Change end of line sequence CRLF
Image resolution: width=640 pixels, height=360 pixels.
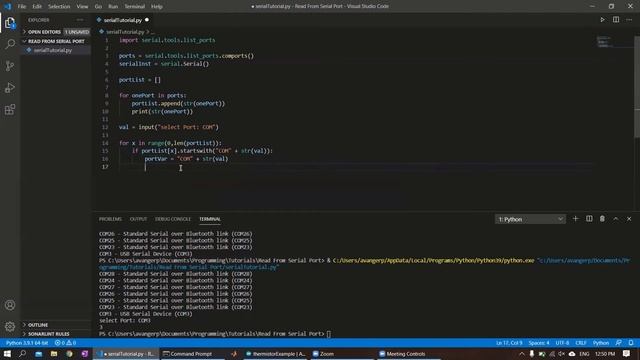pyautogui.click(x=581, y=343)
